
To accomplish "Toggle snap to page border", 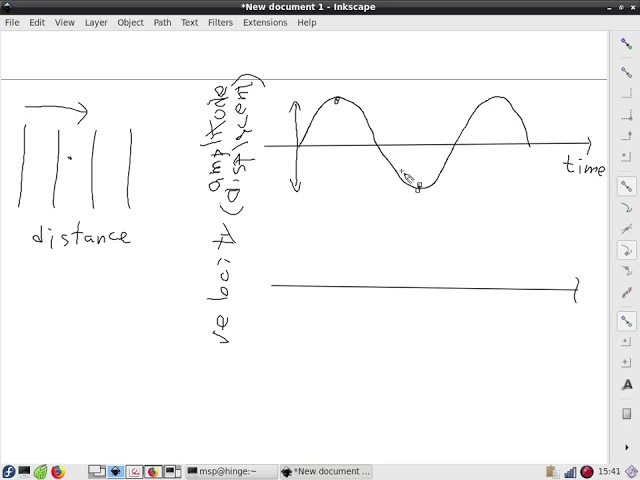I will tap(626, 413).
